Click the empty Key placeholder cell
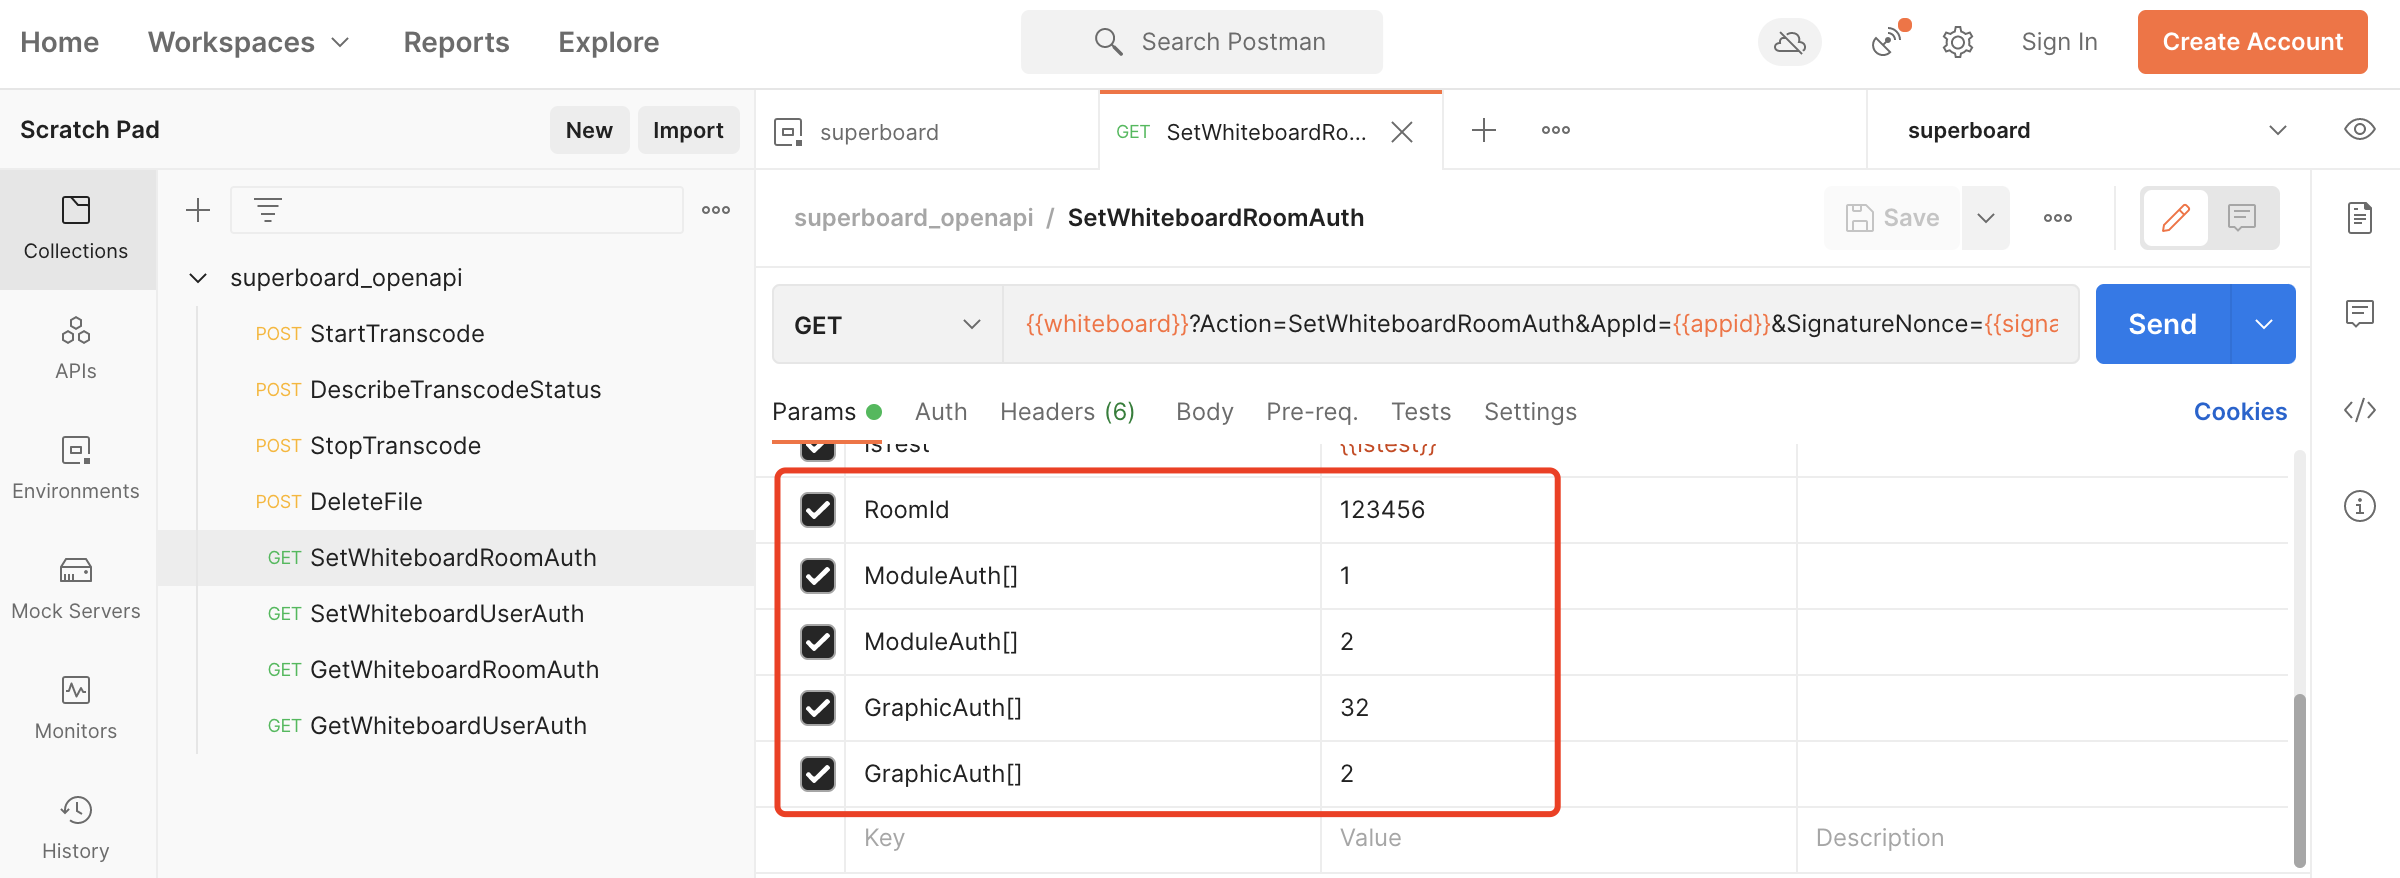Screen dimensions: 2400x878 pyautogui.click(x=1082, y=838)
